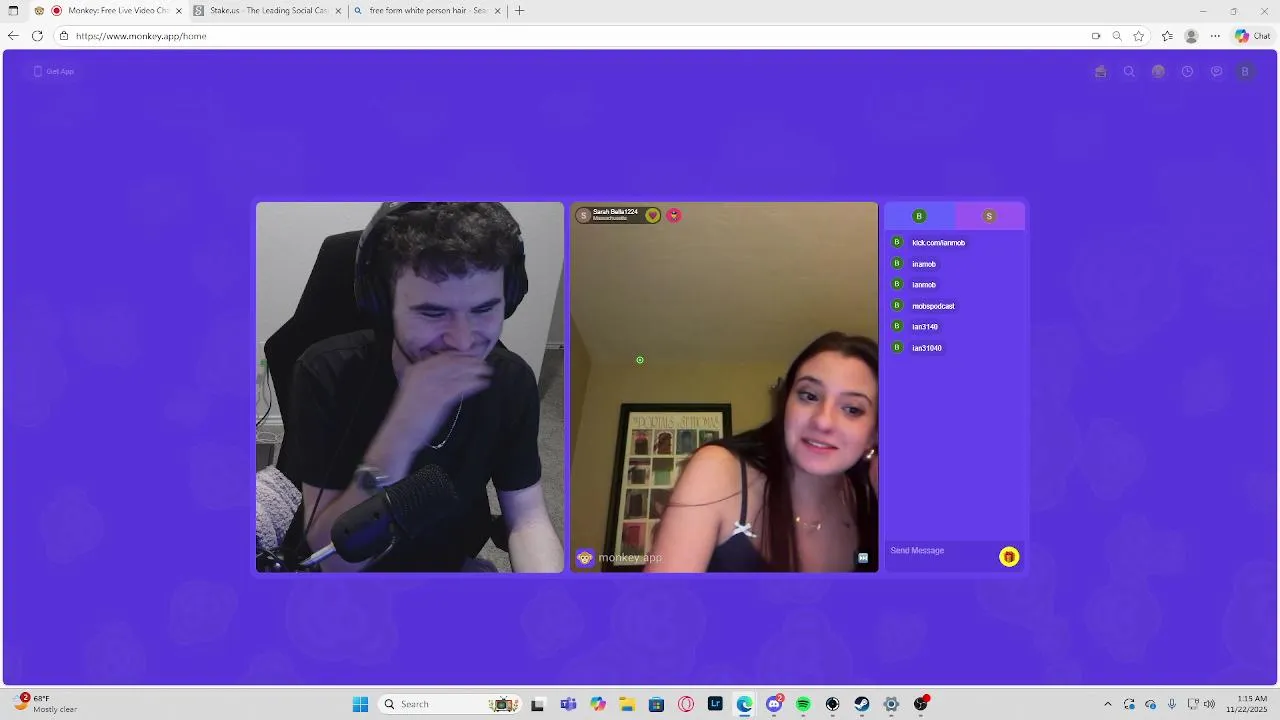Viewport: 1280px width, 720px height.
Task: Open the Copilot Chat button
Action: tap(1252, 36)
